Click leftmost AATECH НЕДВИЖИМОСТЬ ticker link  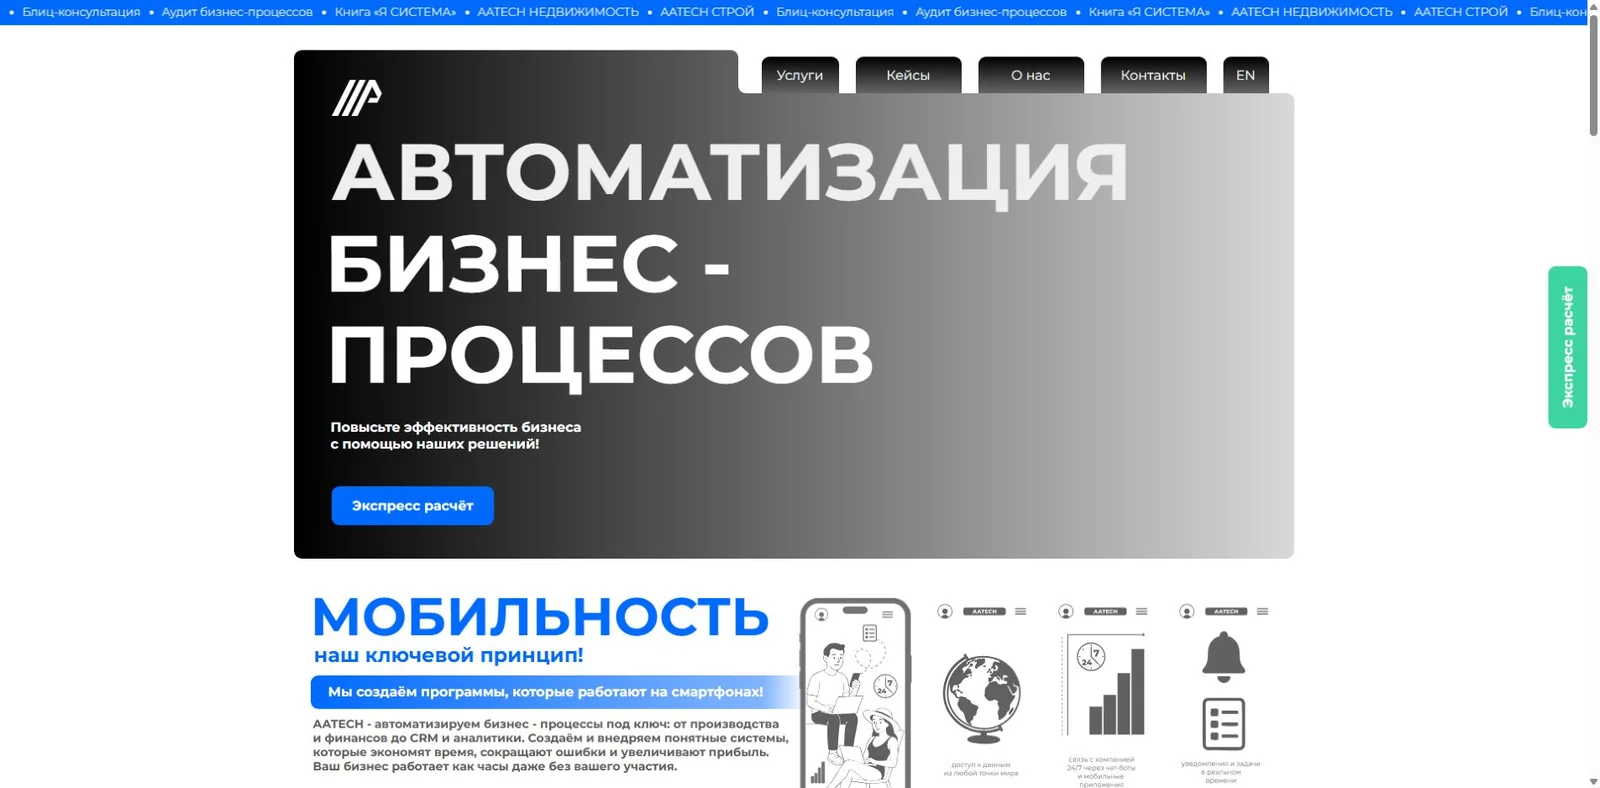coord(558,12)
